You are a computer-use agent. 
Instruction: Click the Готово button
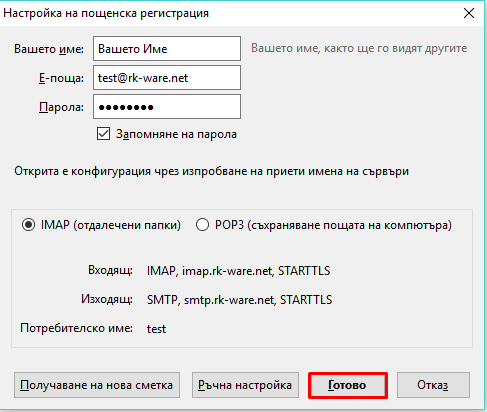[348, 385]
